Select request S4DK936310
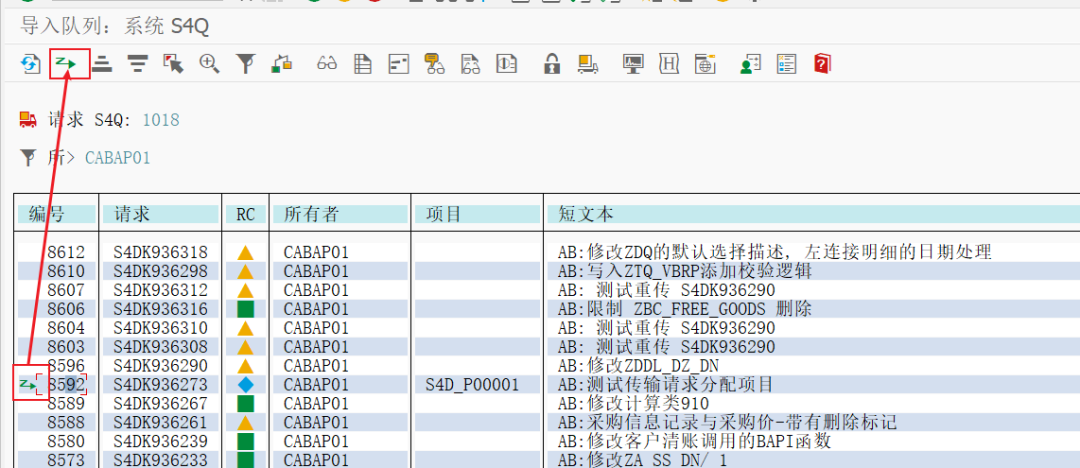The image size is (1080, 468). [x=160, y=327]
